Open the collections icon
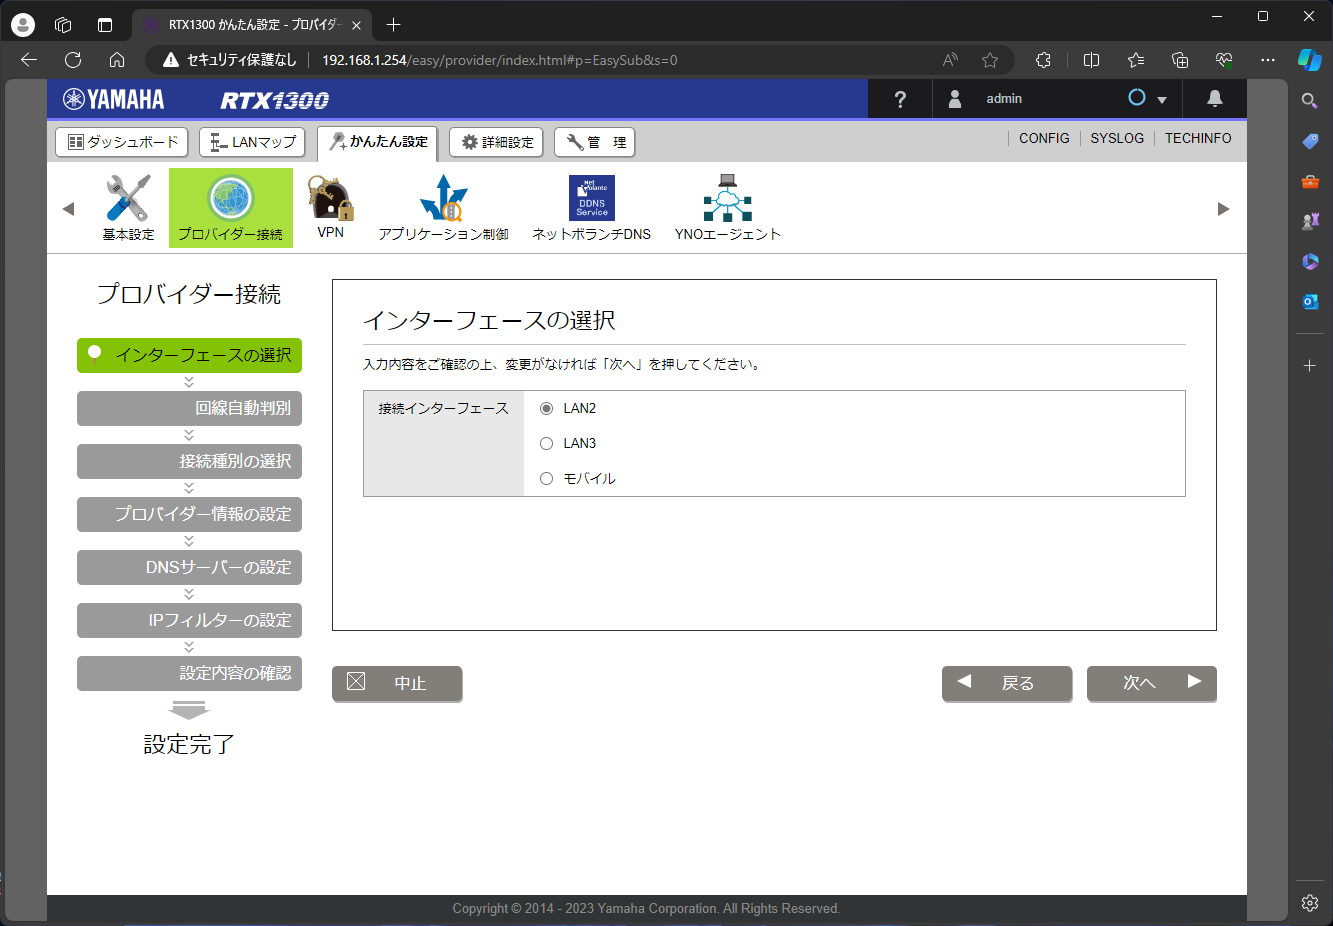The height and width of the screenshot is (926, 1333). (x=1180, y=60)
